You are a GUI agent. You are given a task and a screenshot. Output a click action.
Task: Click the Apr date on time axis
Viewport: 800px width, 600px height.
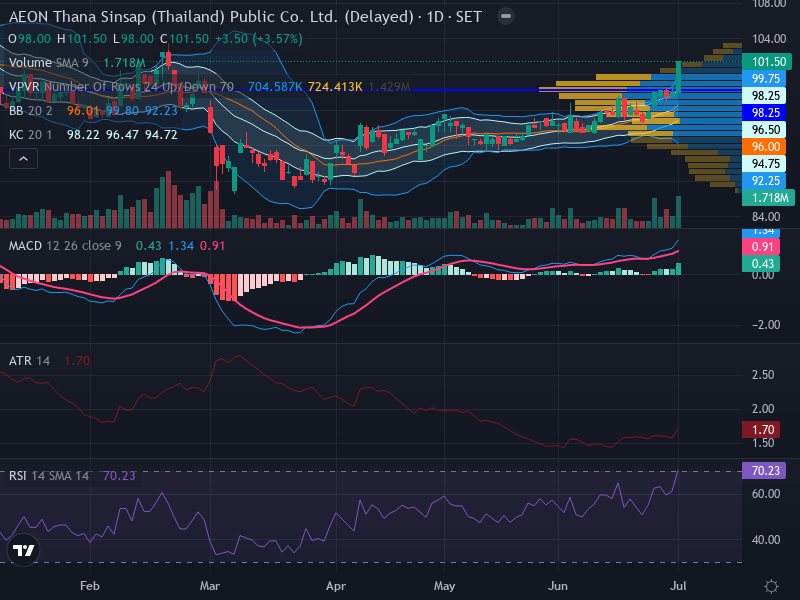336,586
